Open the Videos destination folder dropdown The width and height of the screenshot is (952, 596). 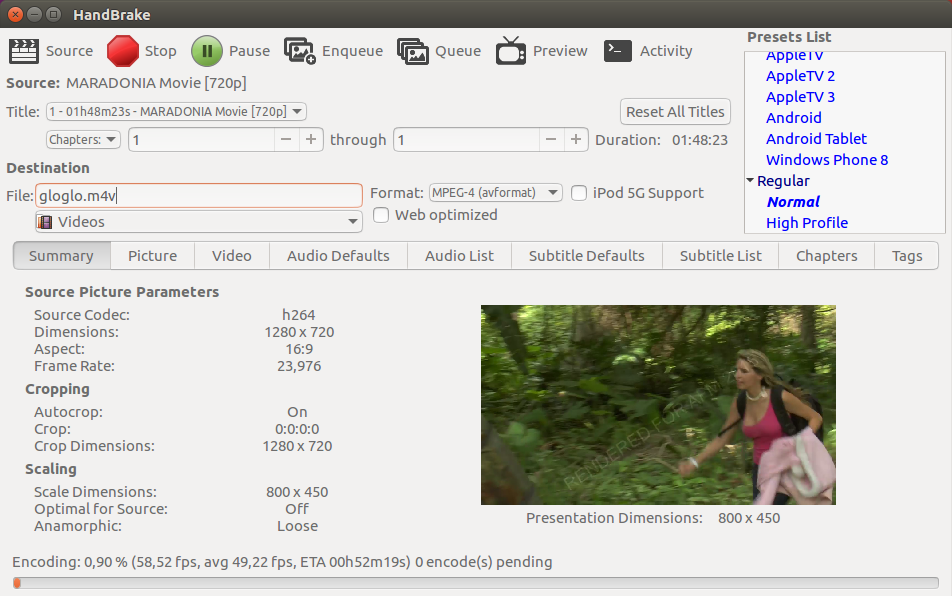pos(199,222)
